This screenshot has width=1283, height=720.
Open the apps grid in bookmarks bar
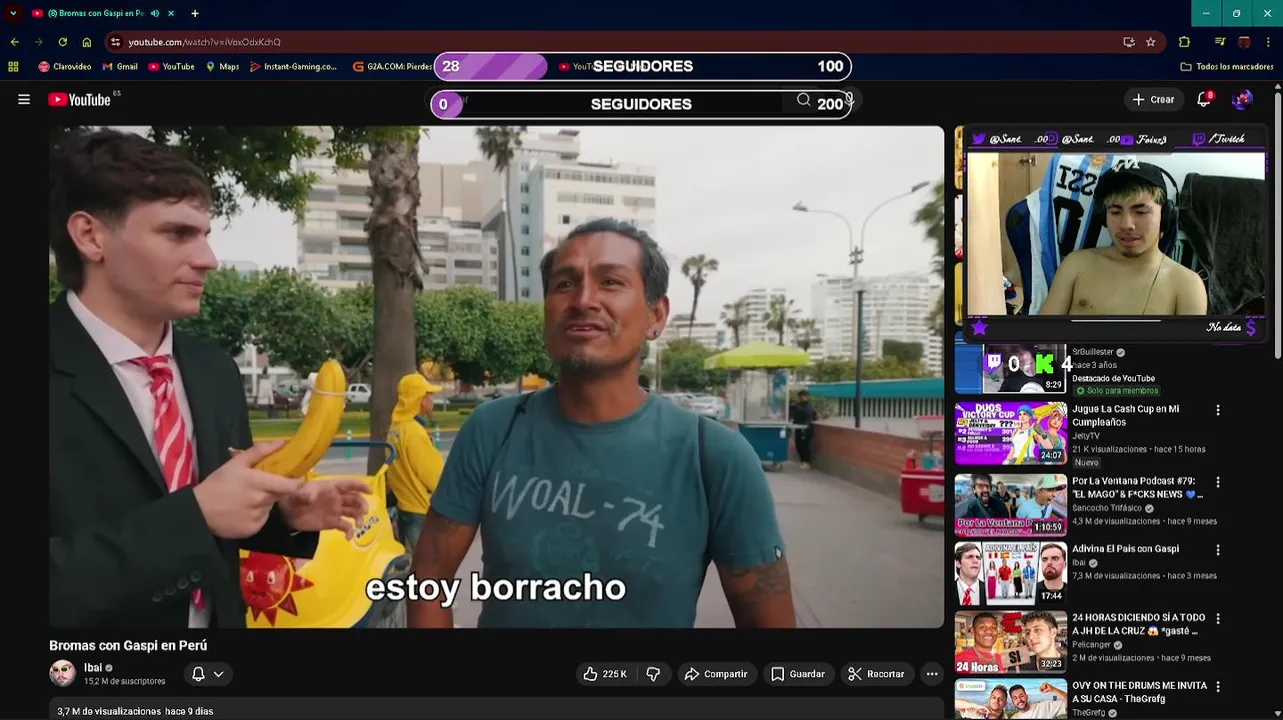pyautogui.click(x=13, y=67)
